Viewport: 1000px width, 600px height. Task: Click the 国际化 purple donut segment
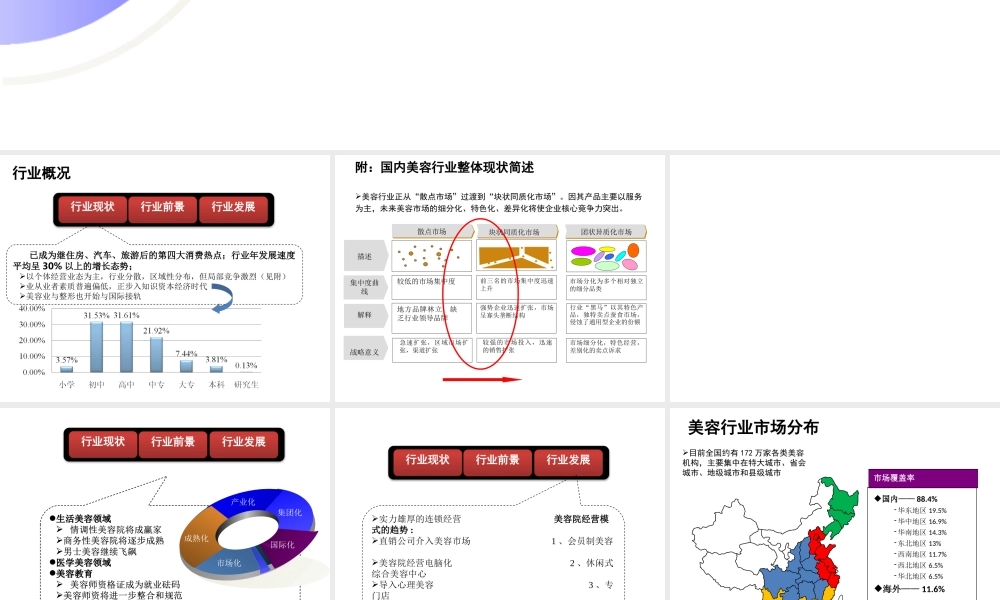click(x=284, y=545)
